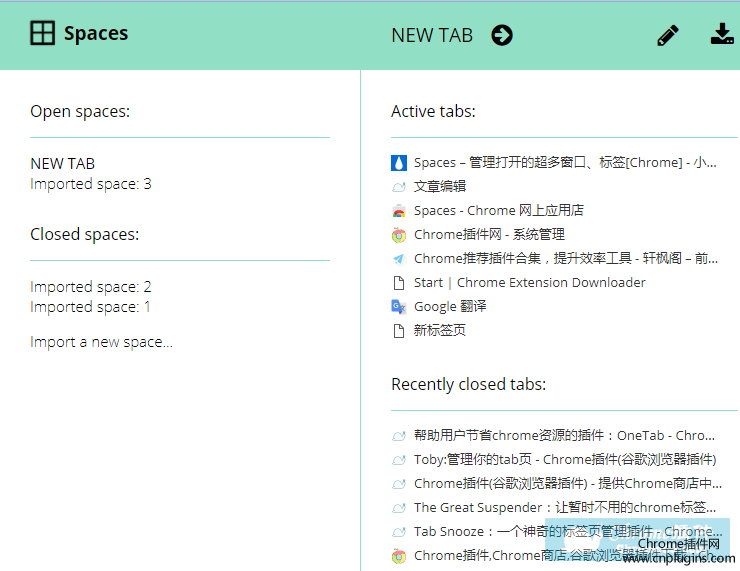This screenshot has height=571, width=740.
Task: Open Start | Chrome Extension Downloader tab
Action: (530, 283)
